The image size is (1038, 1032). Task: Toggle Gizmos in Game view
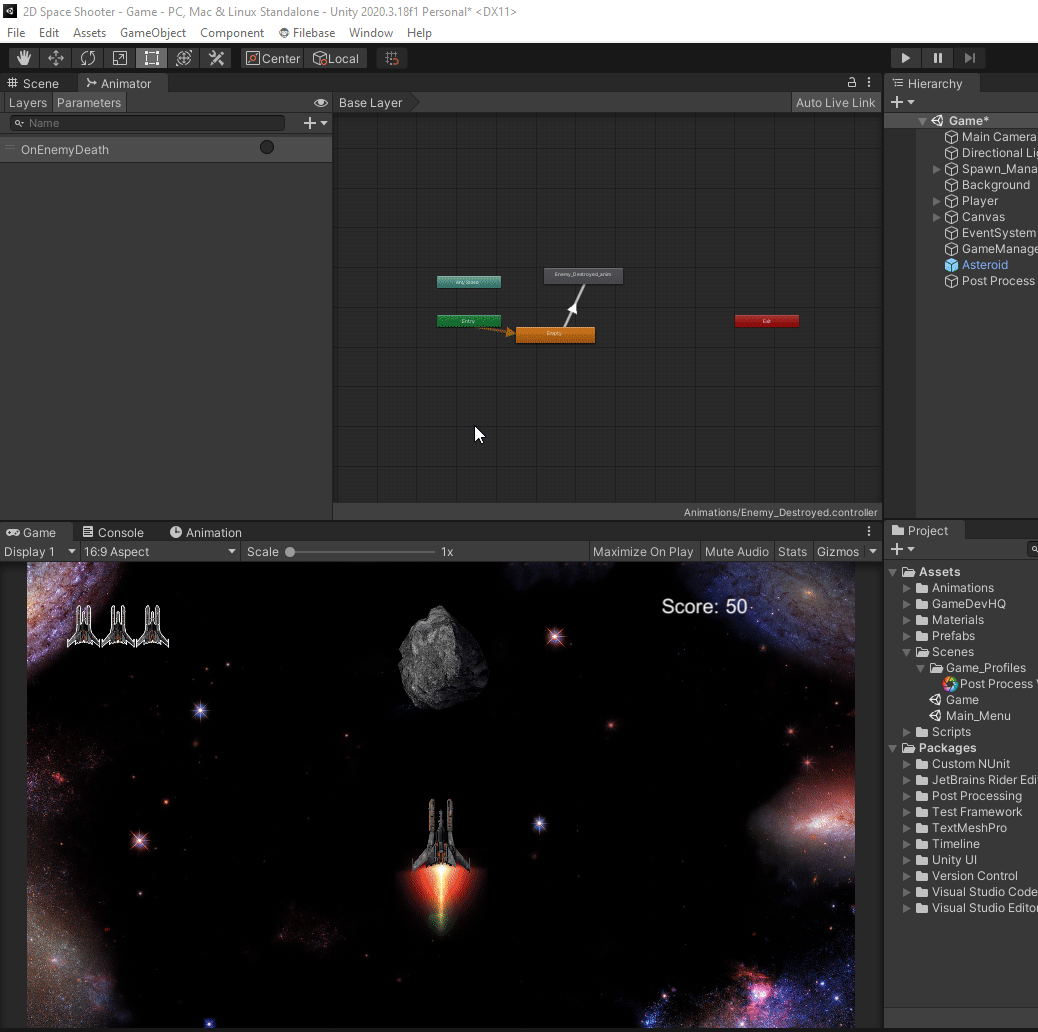838,551
